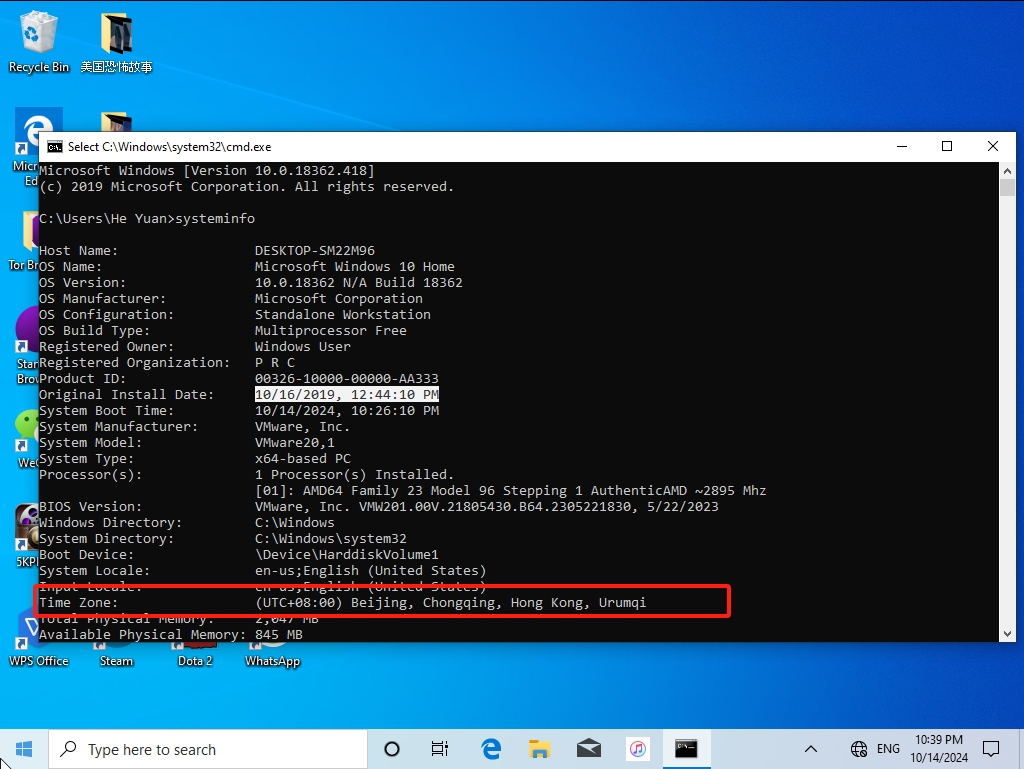This screenshot has height=769, width=1024.
Task: Click the OS Version 10.0.18362 value
Action: [359, 283]
